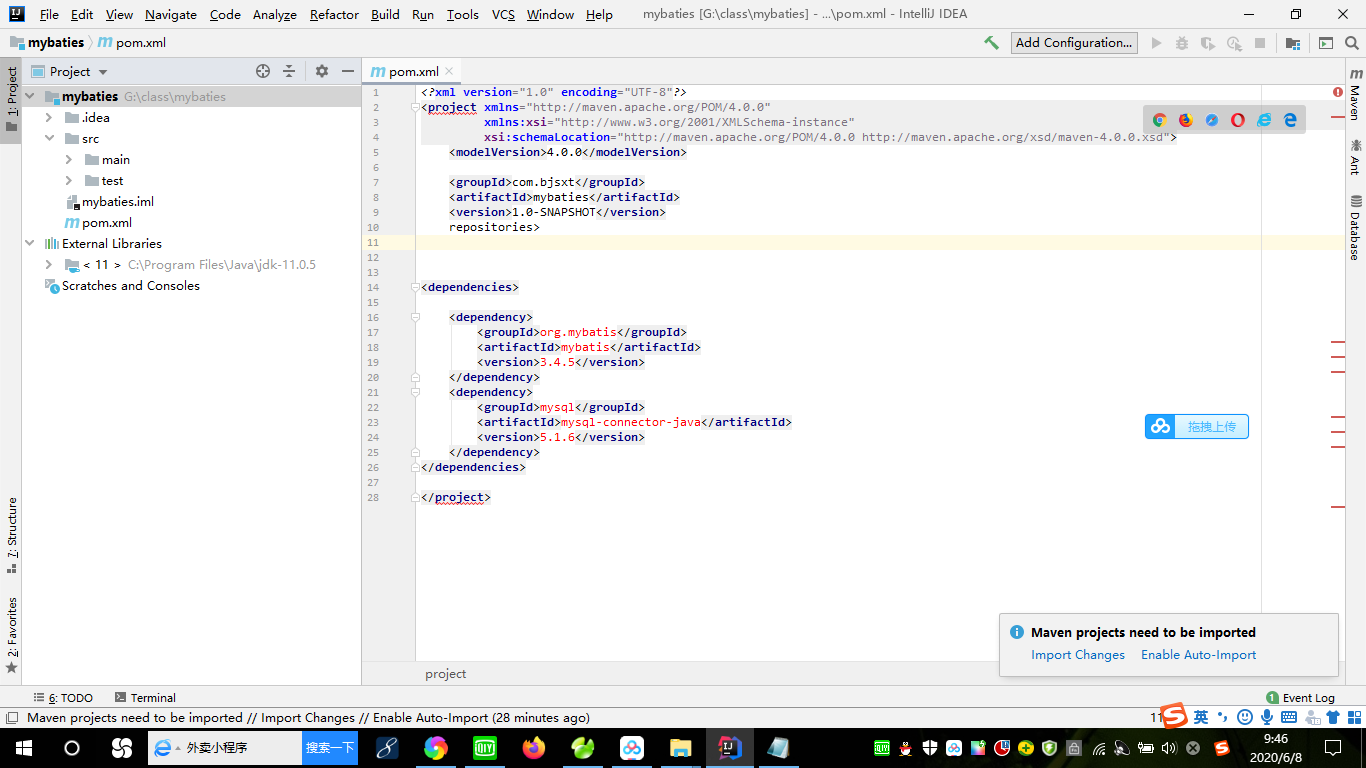Click the Stop square icon in the toolbar

pyautogui.click(x=1260, y=43)
